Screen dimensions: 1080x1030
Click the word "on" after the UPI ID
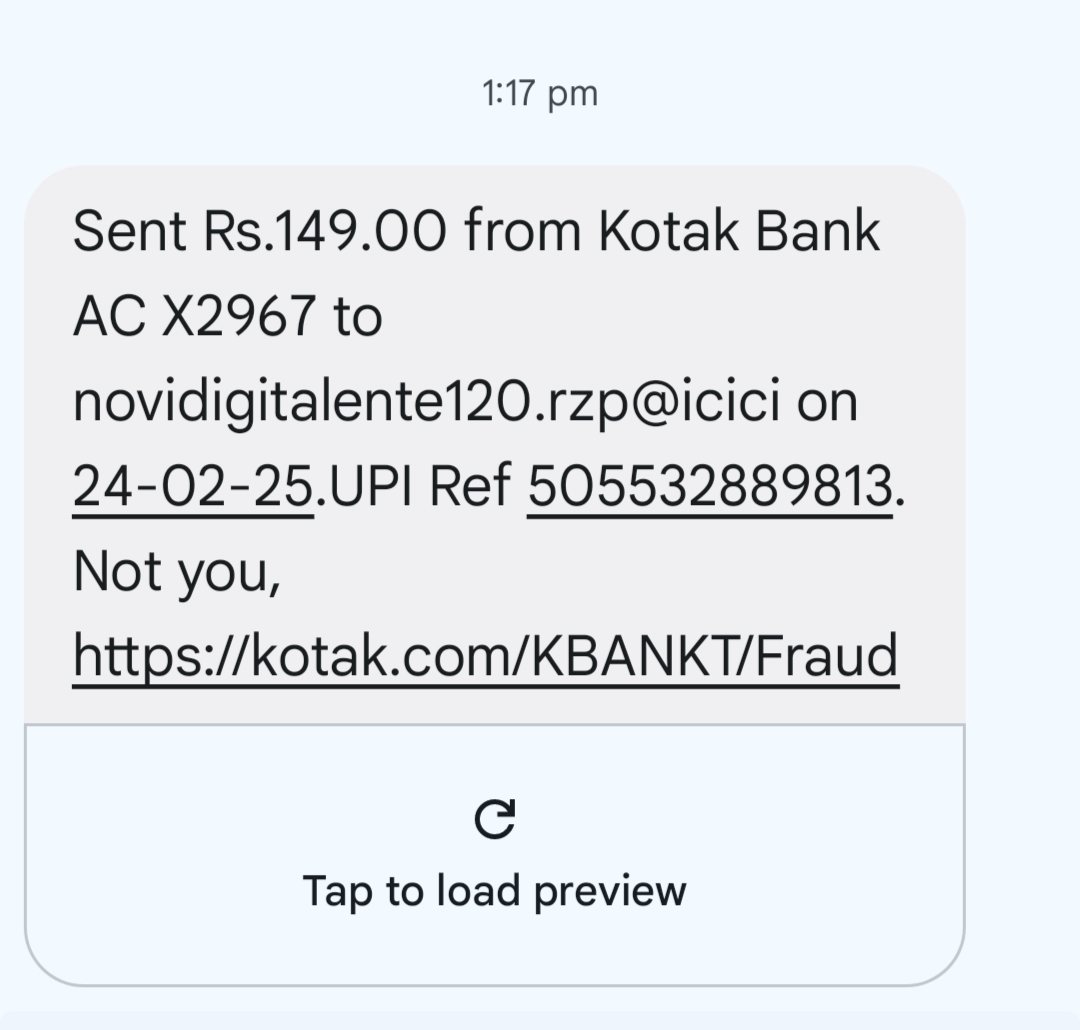click(x=826, y=402)
